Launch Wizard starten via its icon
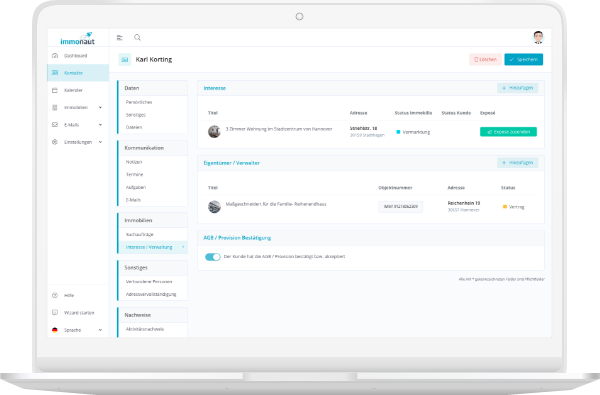600x395 pixels. pos(55,313)
